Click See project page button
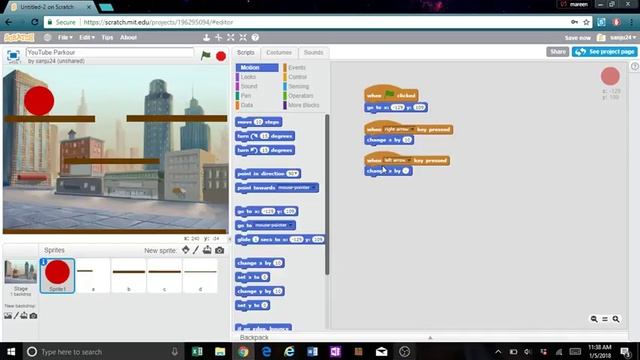Image resolution: width=640 pixels, height=360 pixels. (x=604, y=52)
